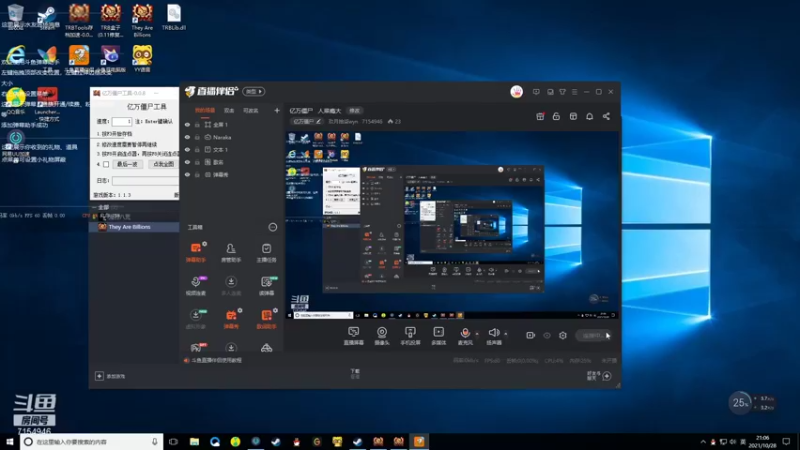Click the start streaming pill button
This screenshot has height=450, width=800.
[593, 335]
